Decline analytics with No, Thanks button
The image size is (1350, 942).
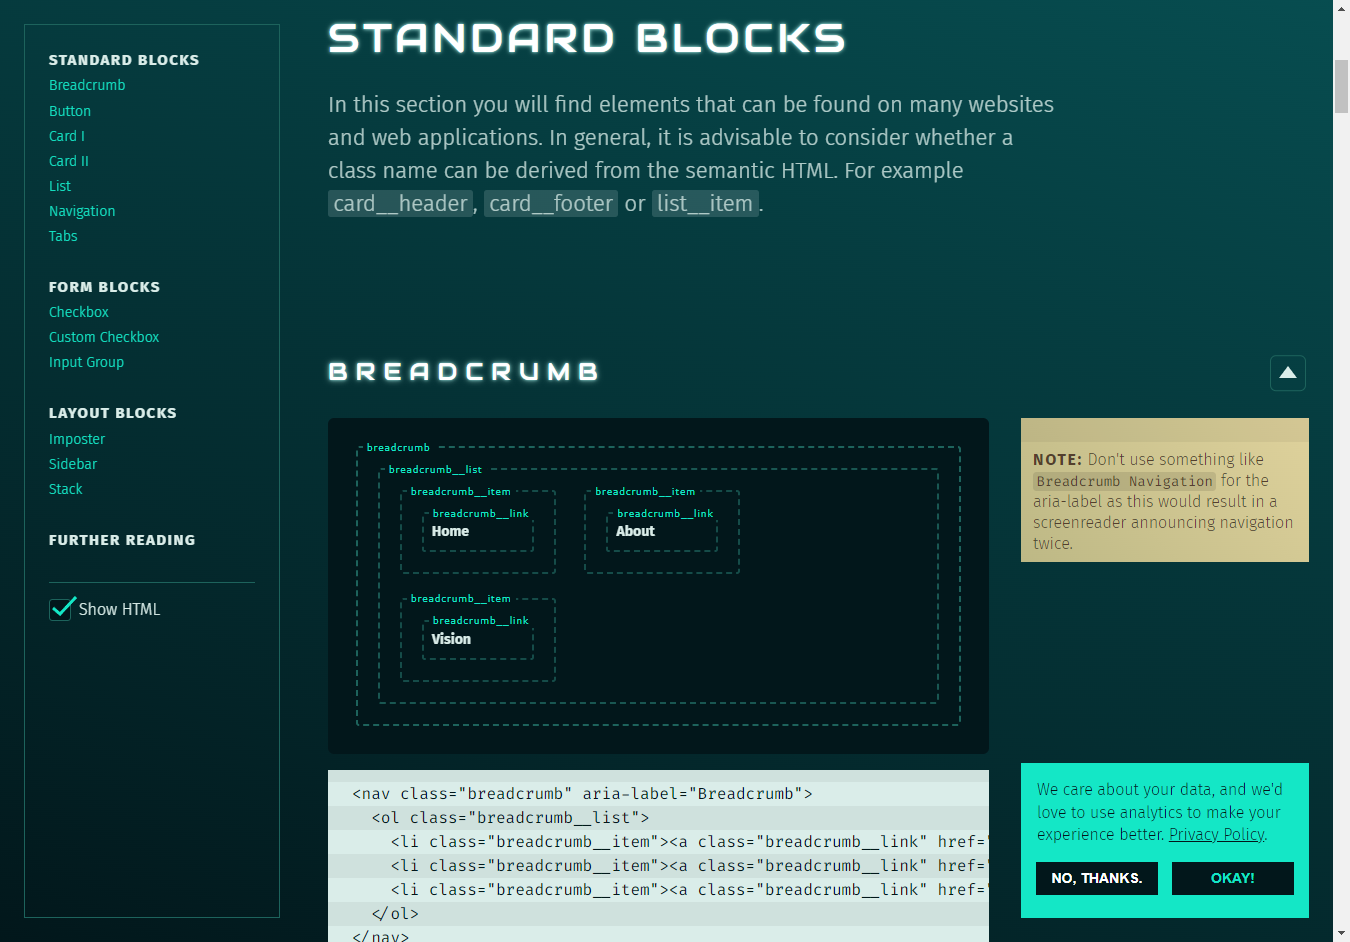1096,878
